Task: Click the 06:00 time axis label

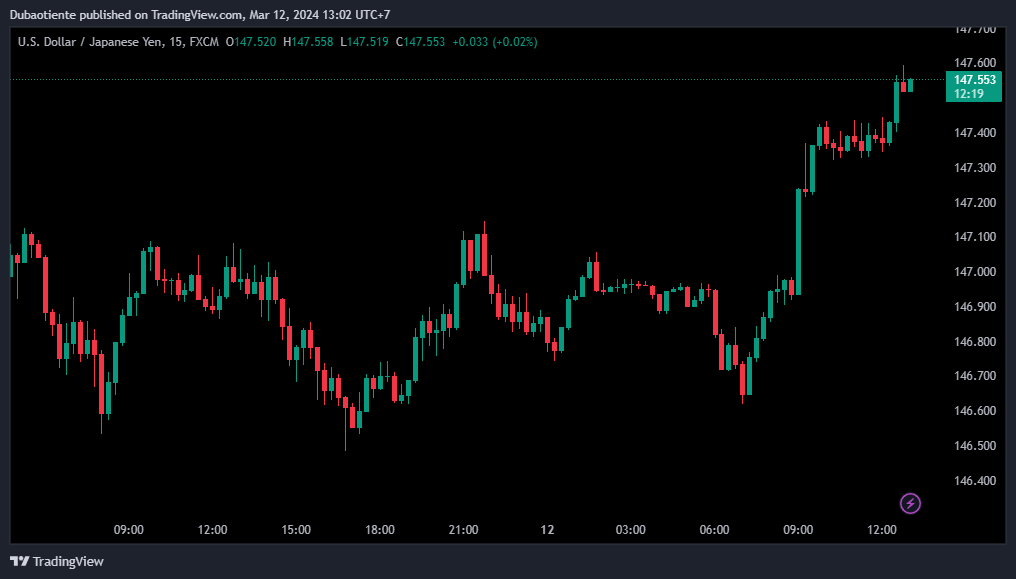Action: (x=714, y=530)
